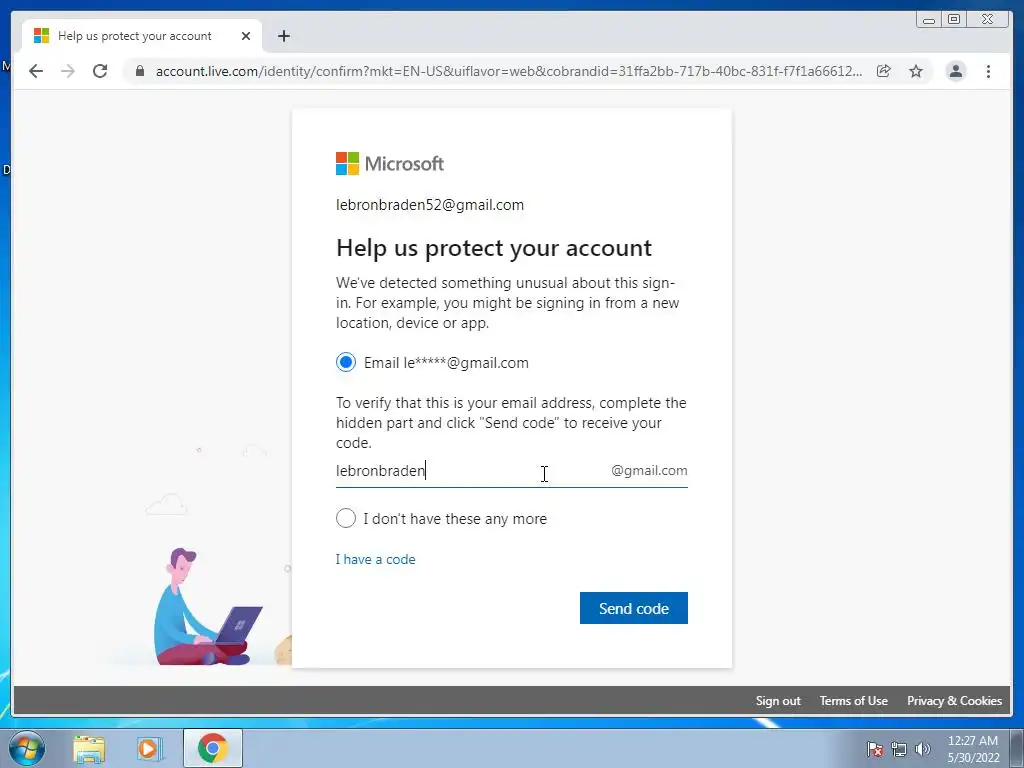Click the taskbar clock showing 12:27 AM
This screenshot has width=1024, height=768.
973,749
